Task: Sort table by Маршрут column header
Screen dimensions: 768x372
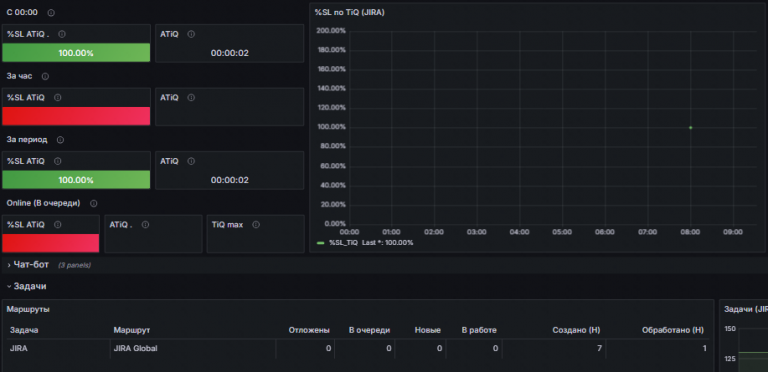Action: click(x=128, y=330)
